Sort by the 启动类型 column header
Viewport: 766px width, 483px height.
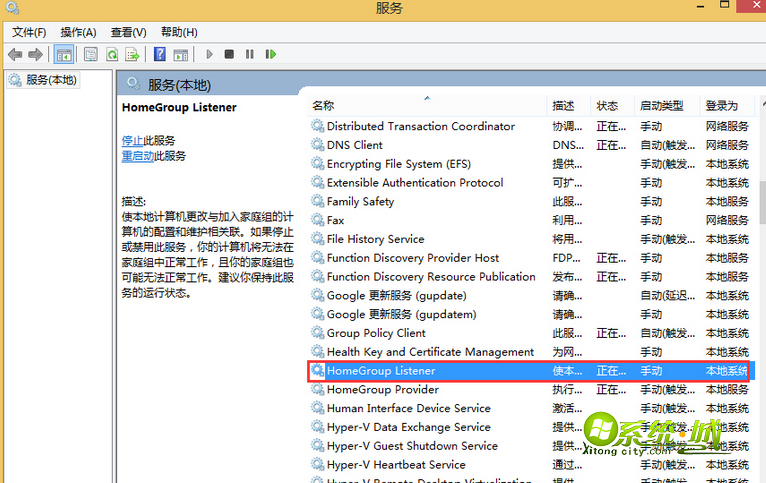(667, 105)
